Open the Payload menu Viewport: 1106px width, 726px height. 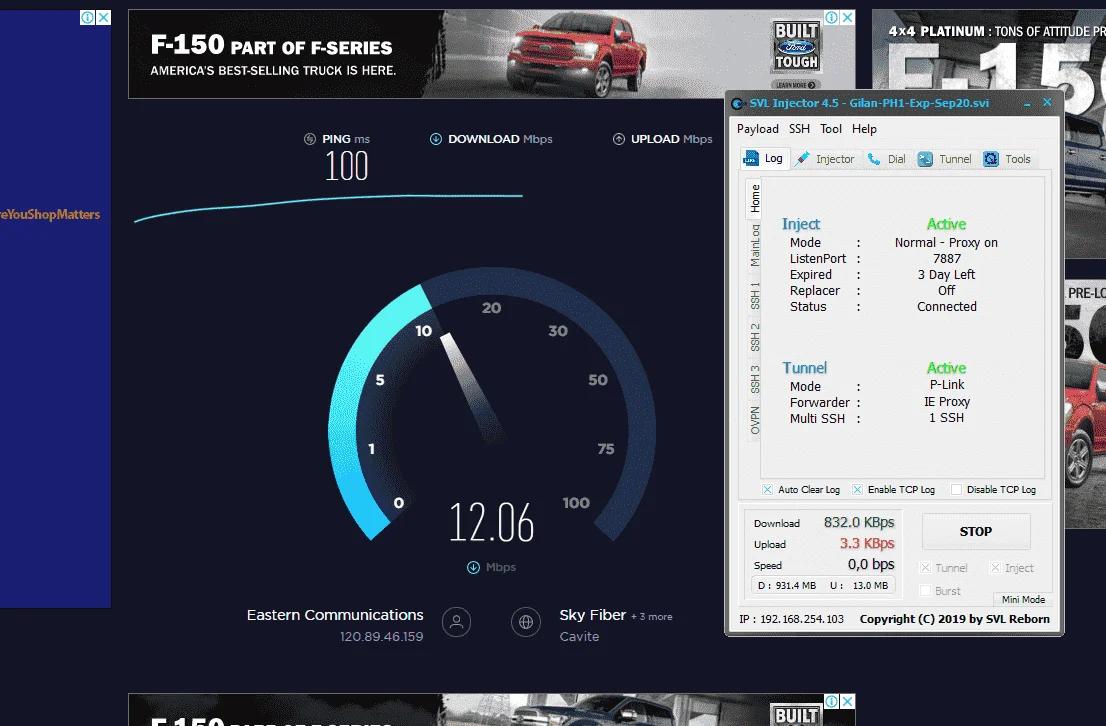758,129
